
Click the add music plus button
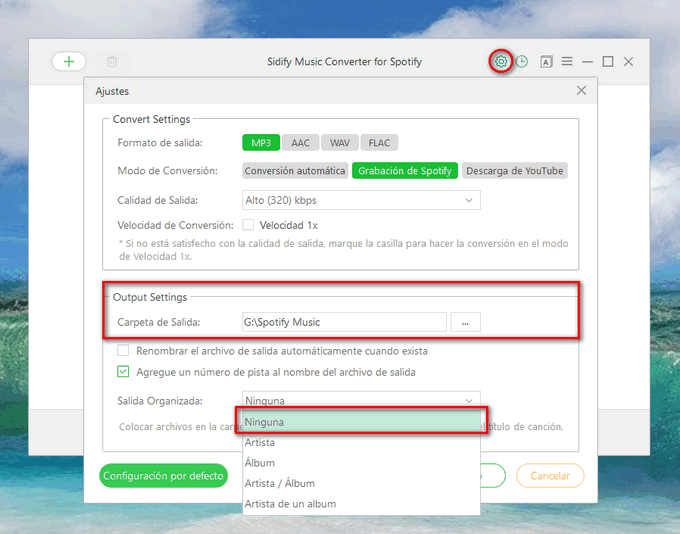click(69, 62)
